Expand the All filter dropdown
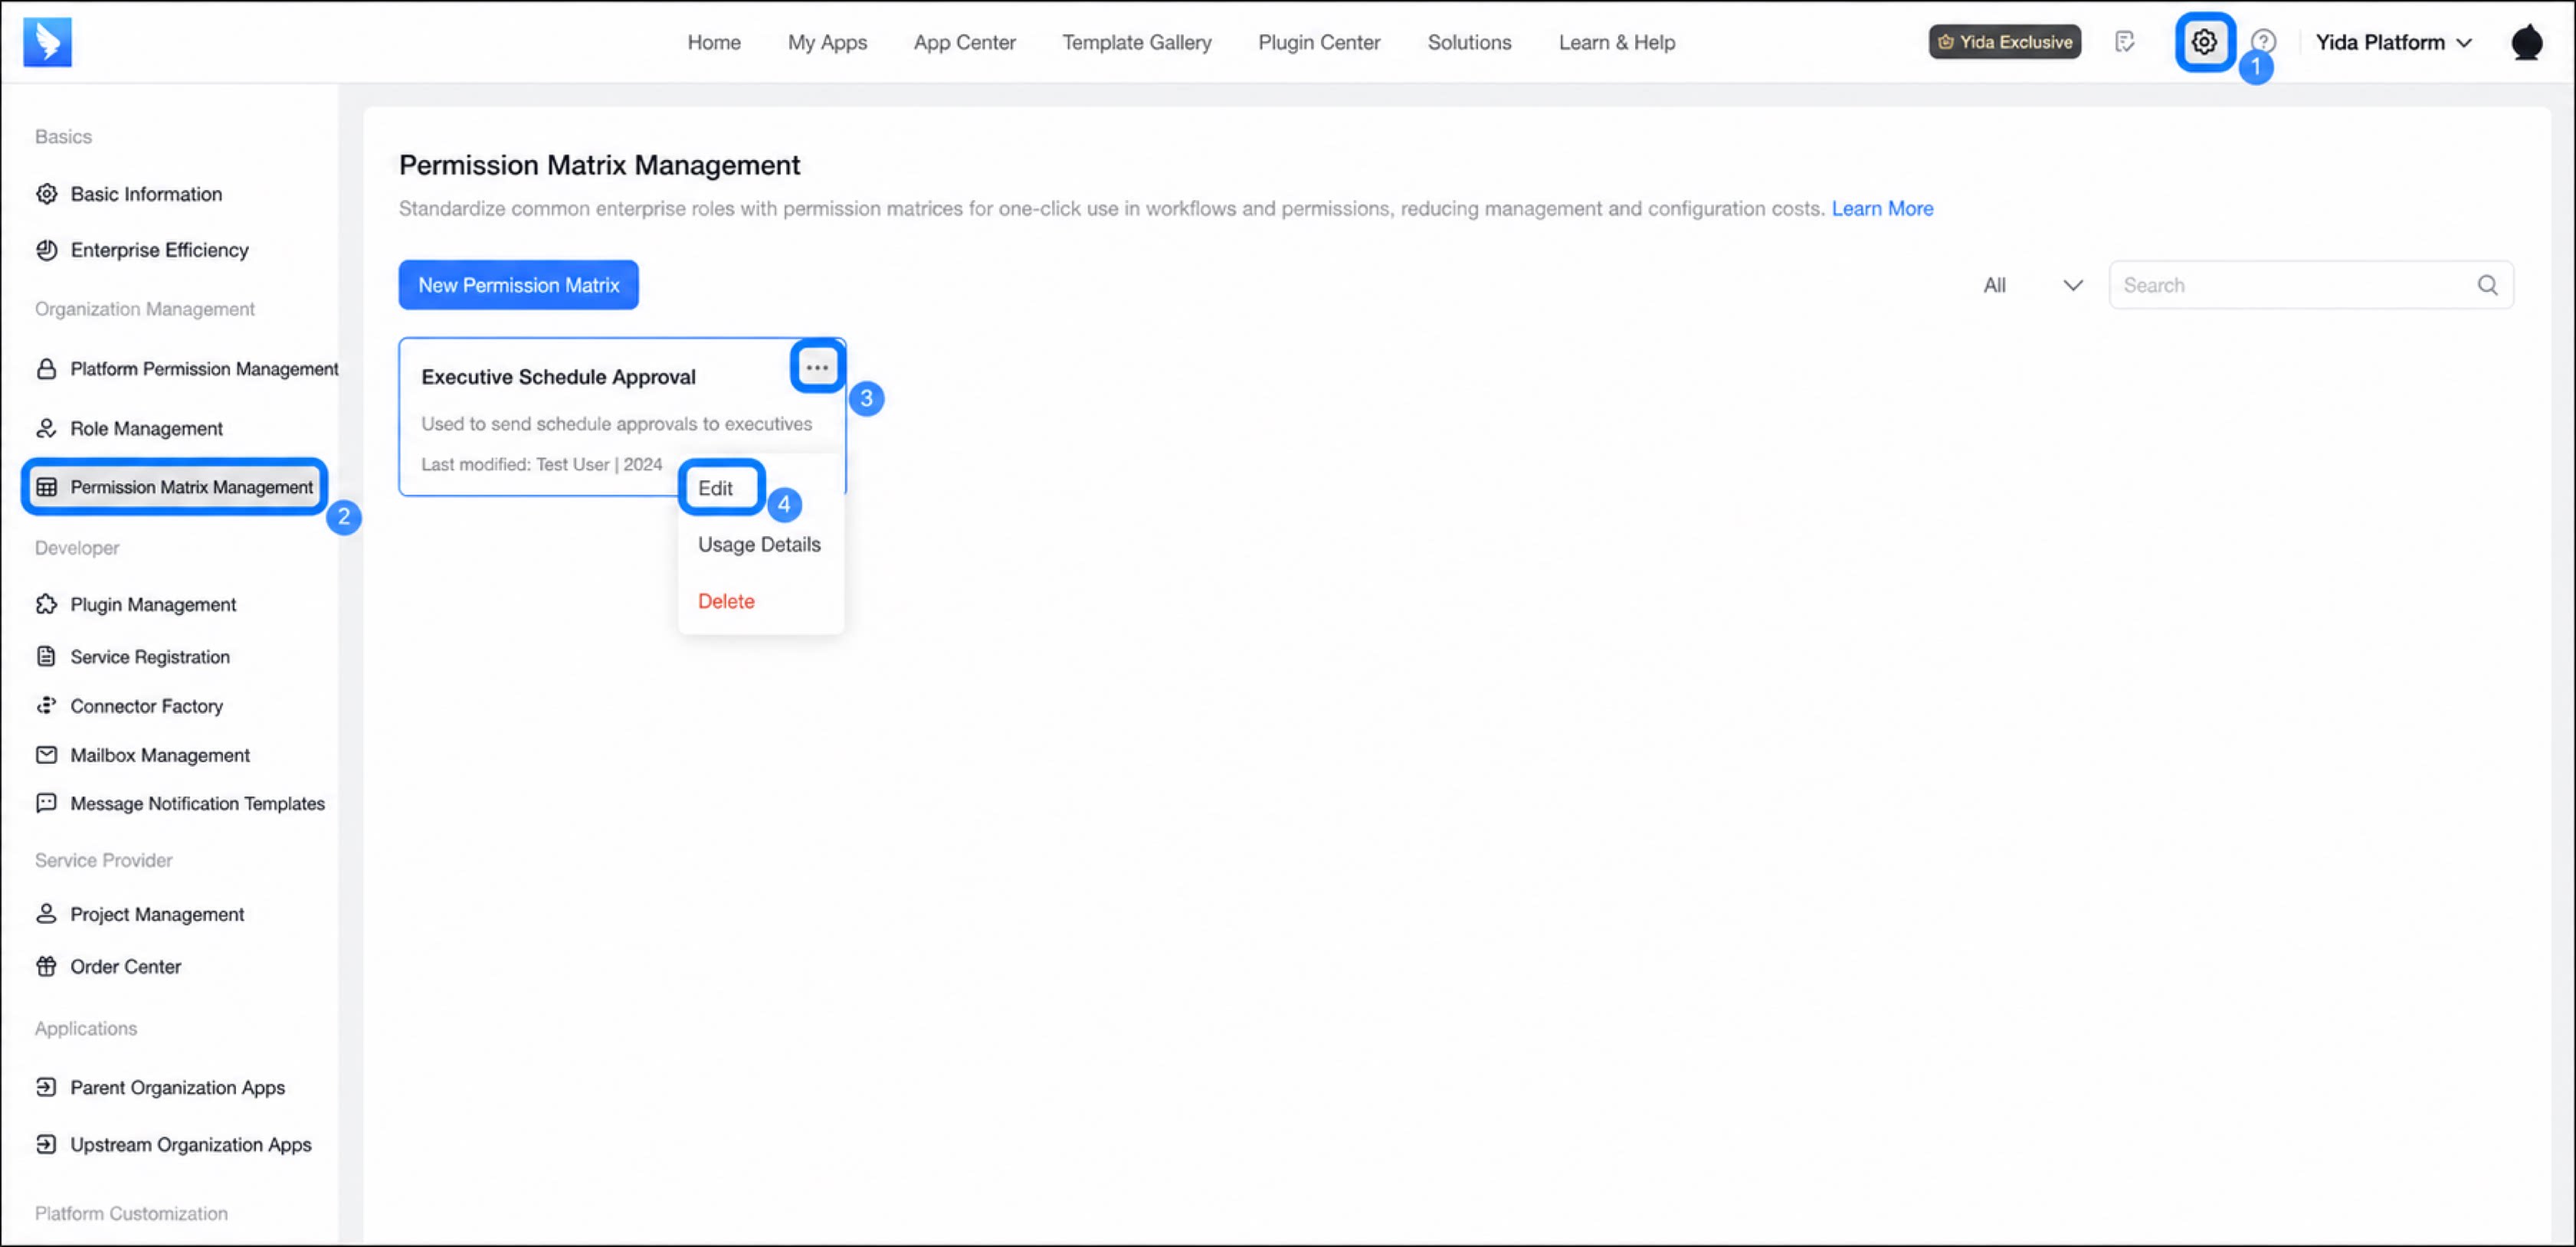Viewport: 2576px width, 1247px height. click(2032, 285)
